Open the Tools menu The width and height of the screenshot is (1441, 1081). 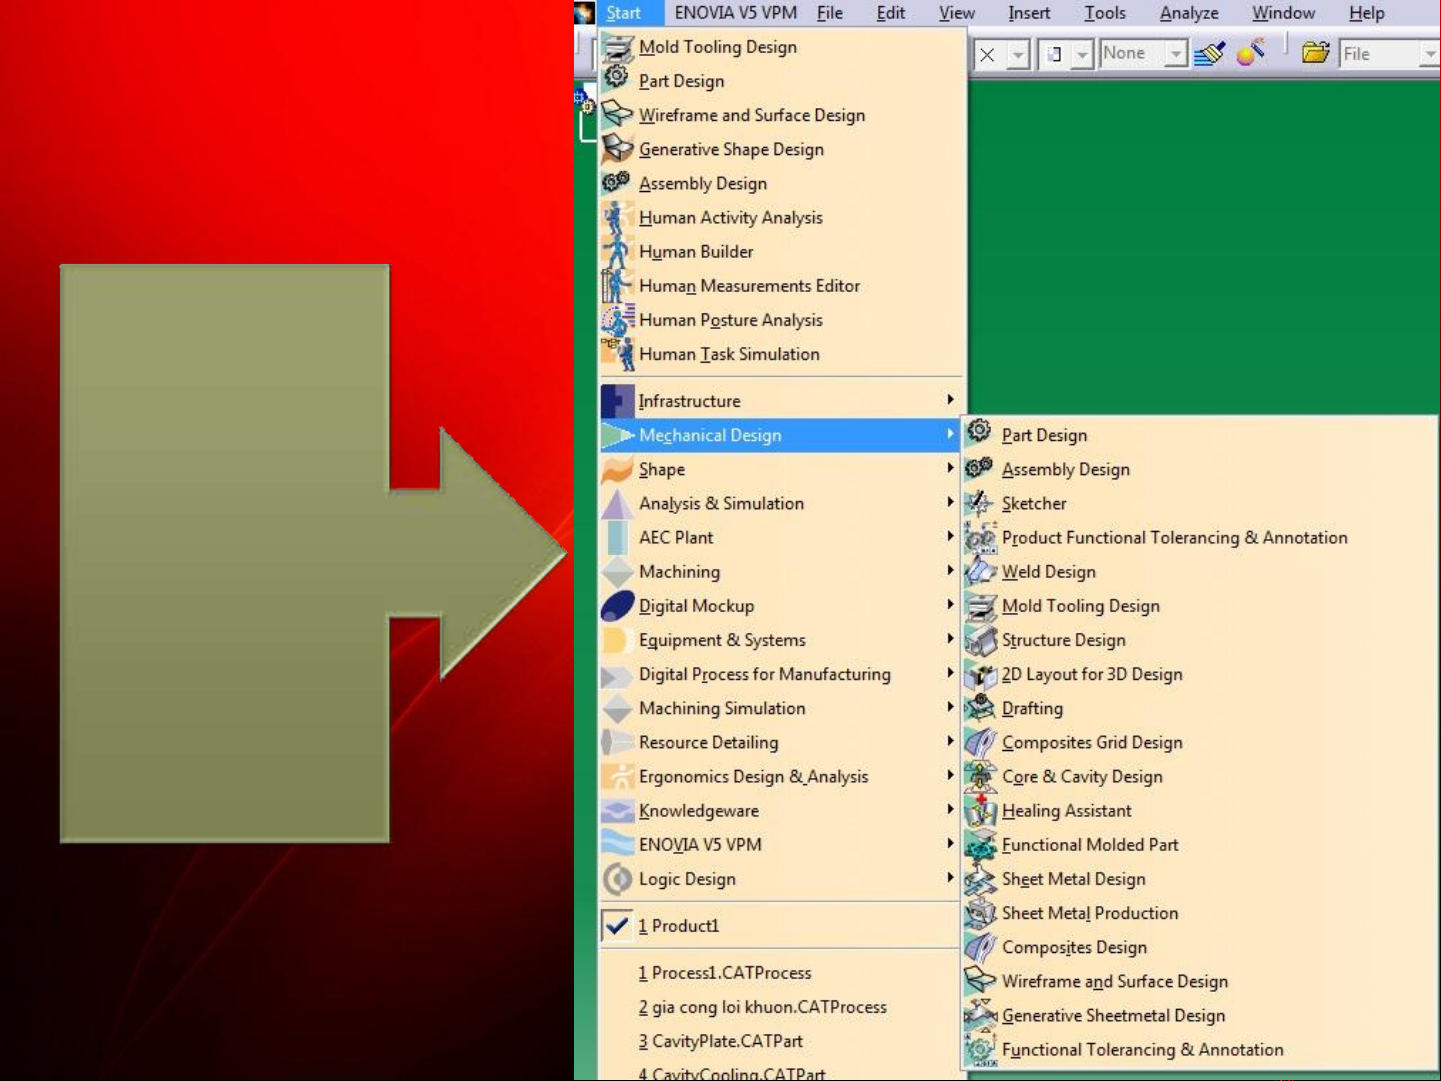click(1105, 13)
